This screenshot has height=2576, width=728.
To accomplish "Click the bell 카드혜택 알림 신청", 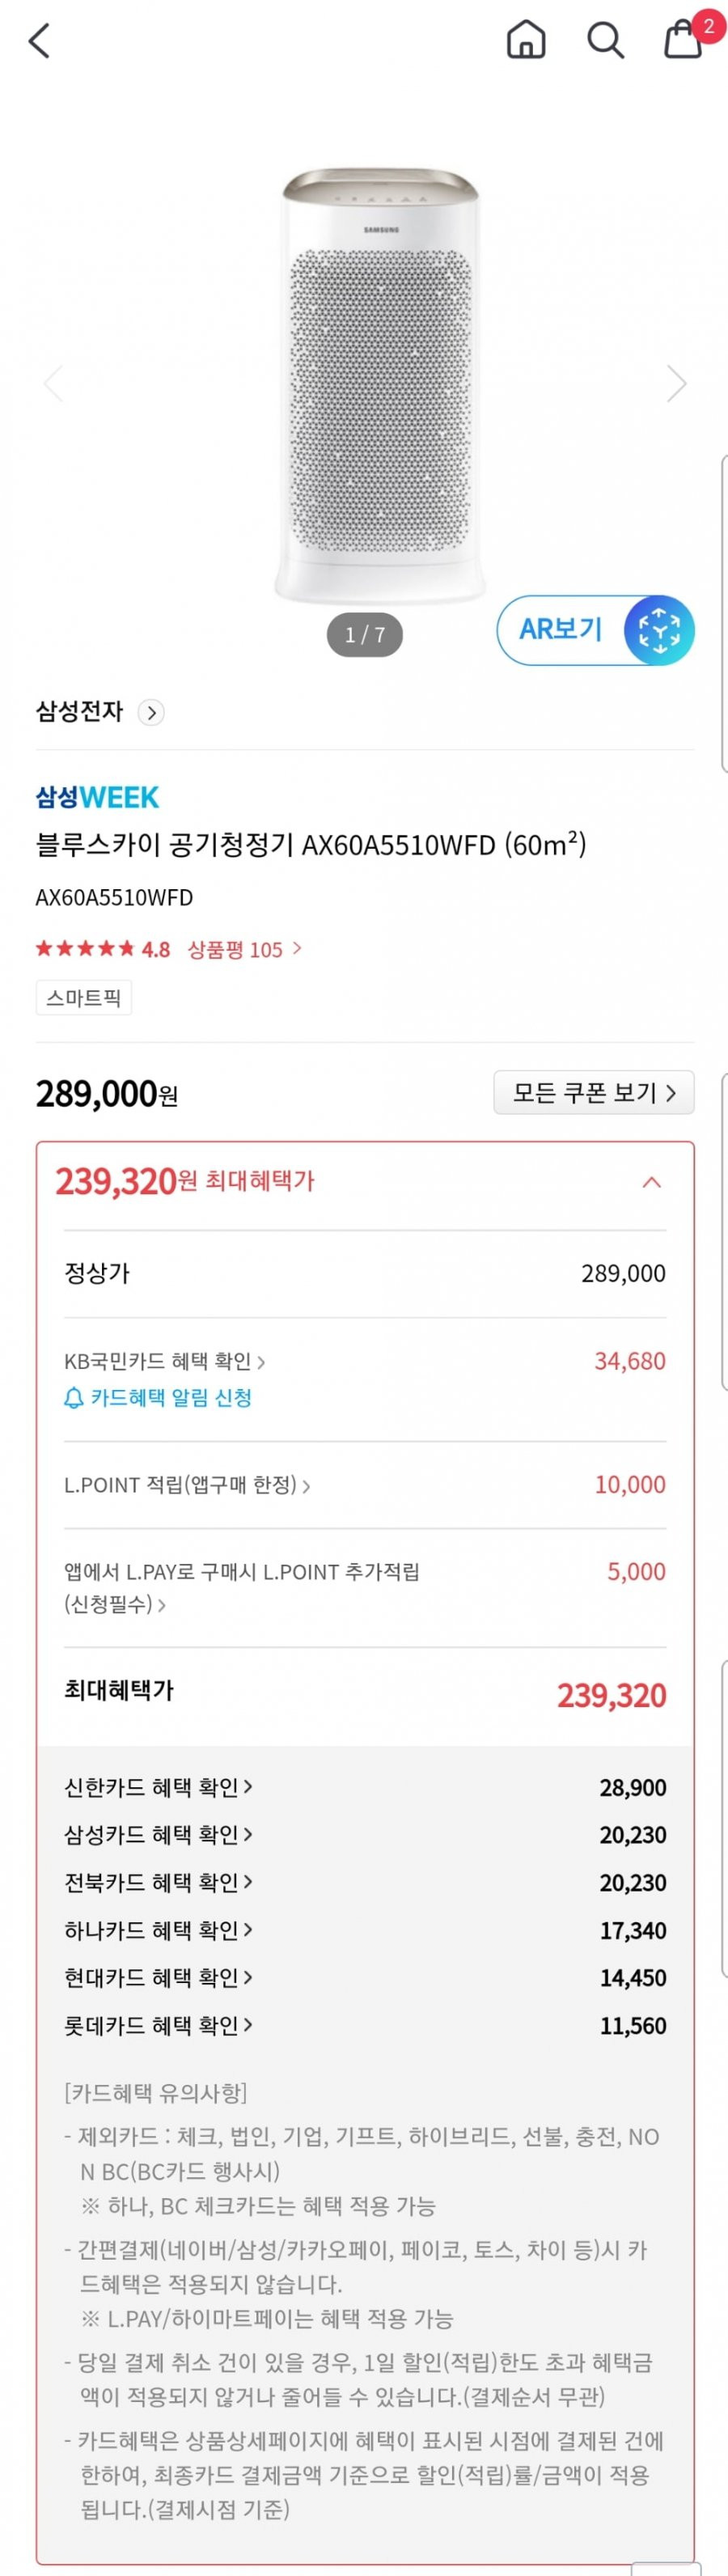I will pyautogui.click(x=158, y=1397).
